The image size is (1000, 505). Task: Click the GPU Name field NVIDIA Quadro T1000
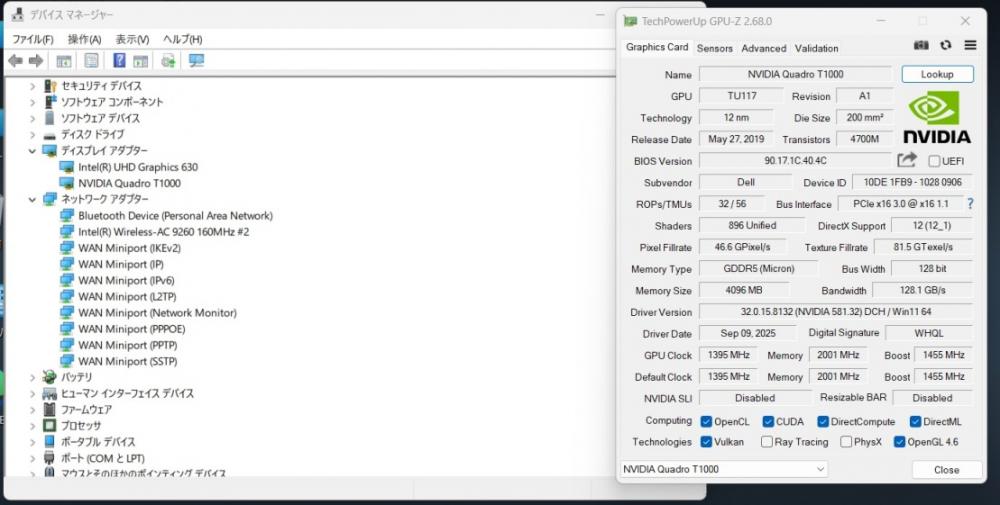[x=795, y=74]
